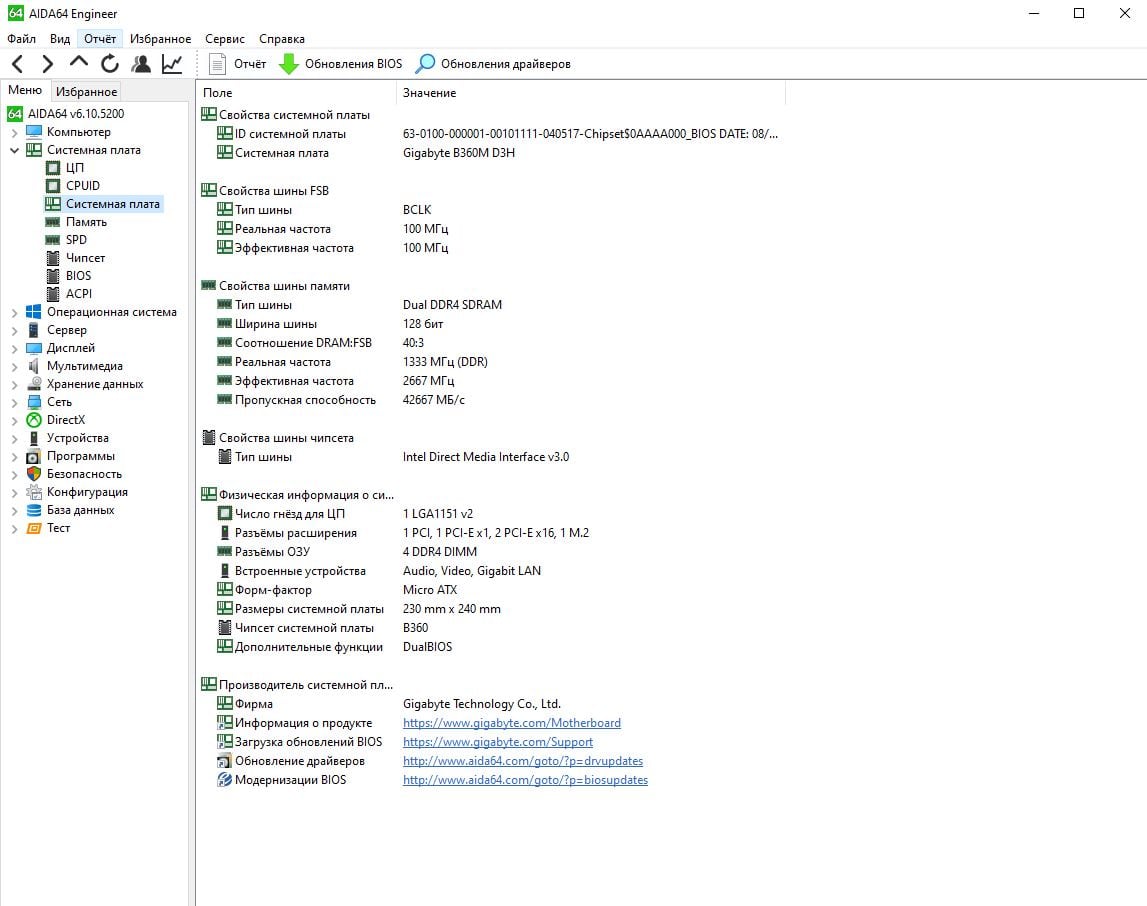Click green arrow Обновления BIOS icon
The width and height of the screenshot is (1147, 906).
pyautogui.click(x=289, y=64)
